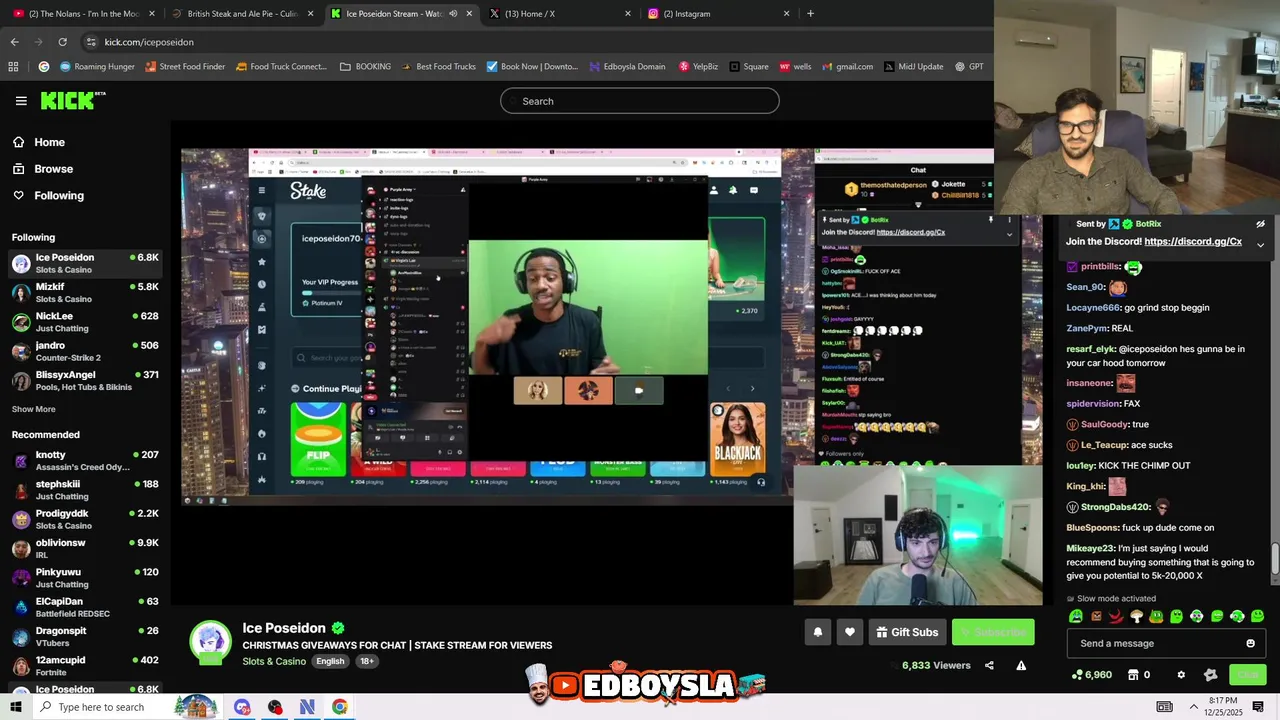1280x720 pixels.
Task: Click the chat scrollbar
Action: coord(1274,559)
